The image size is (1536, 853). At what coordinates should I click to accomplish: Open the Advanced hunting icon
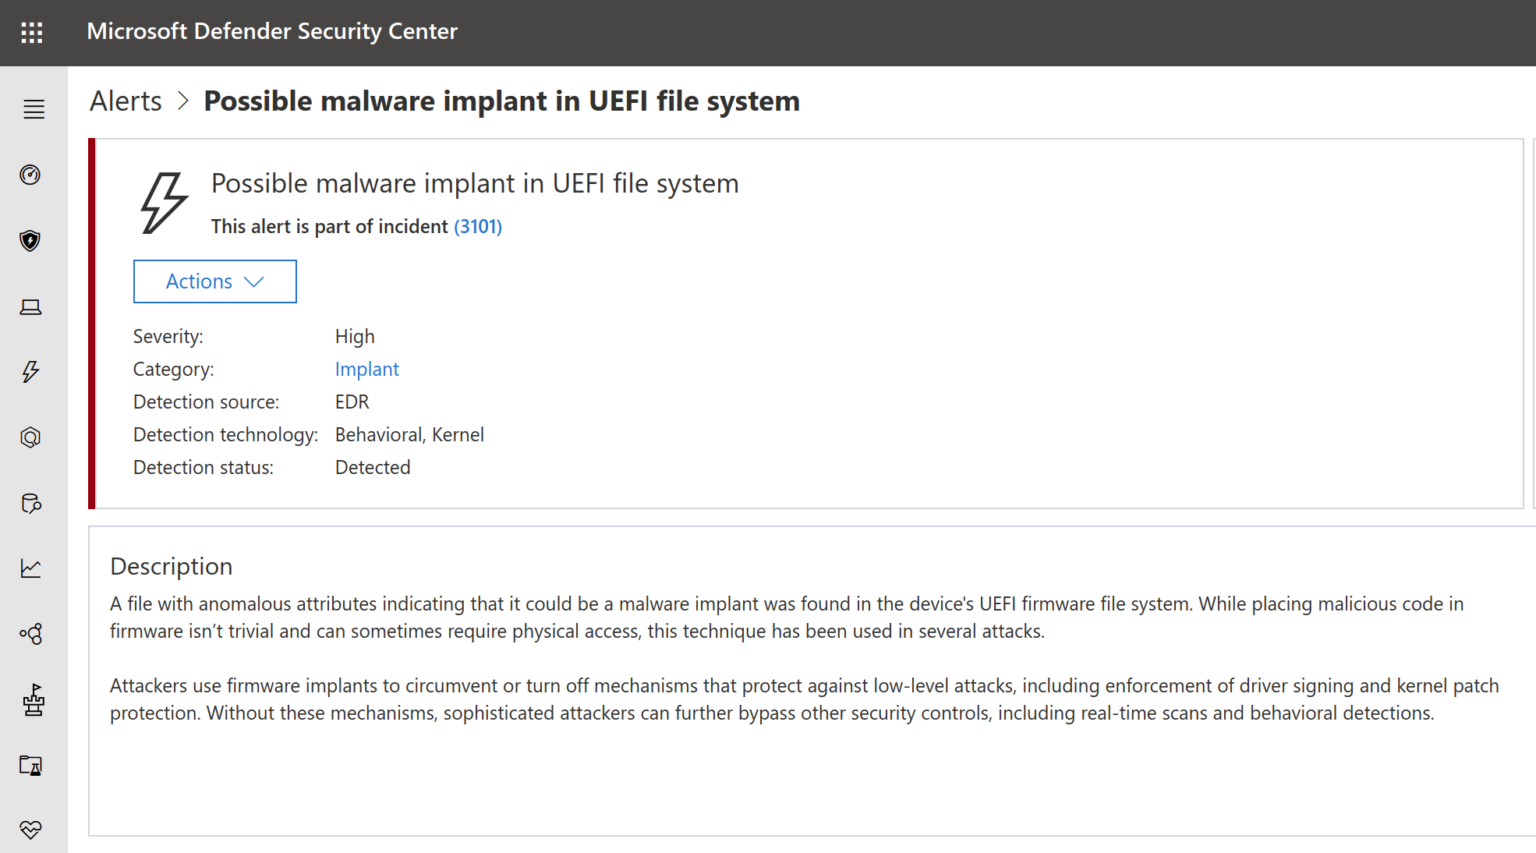coord(30,503)
